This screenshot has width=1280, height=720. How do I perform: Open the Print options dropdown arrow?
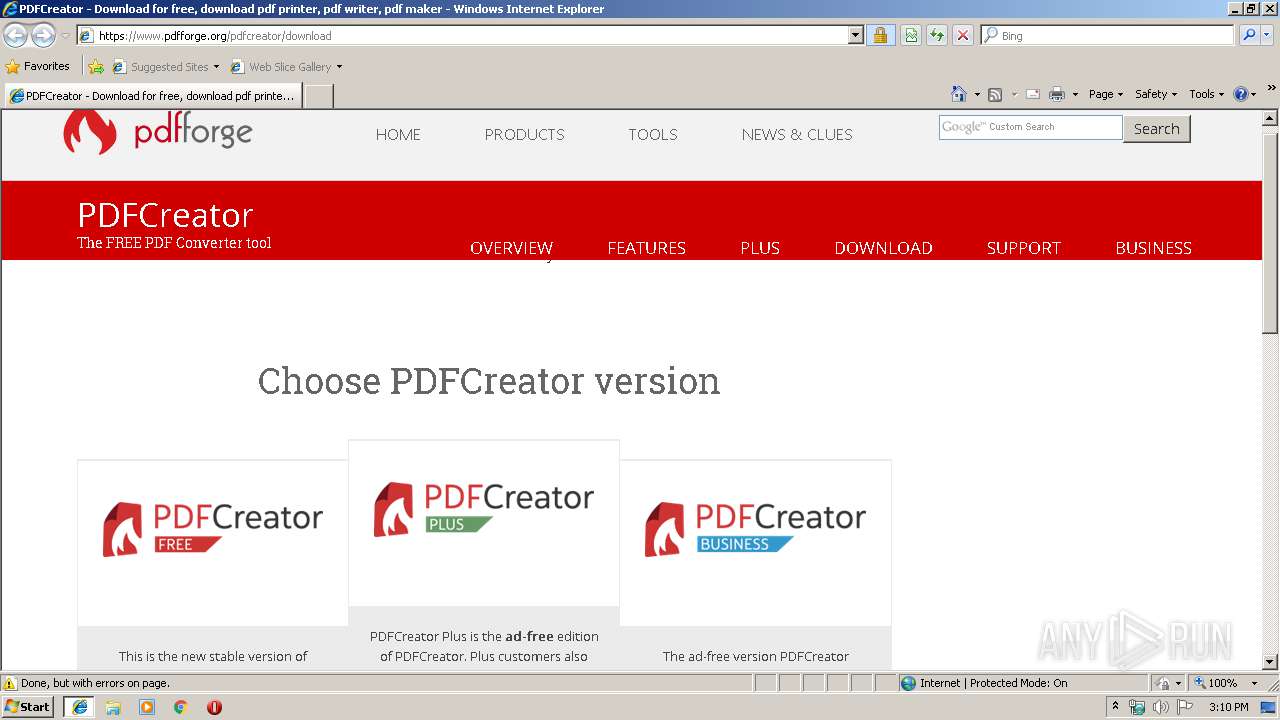(1075, 94)
